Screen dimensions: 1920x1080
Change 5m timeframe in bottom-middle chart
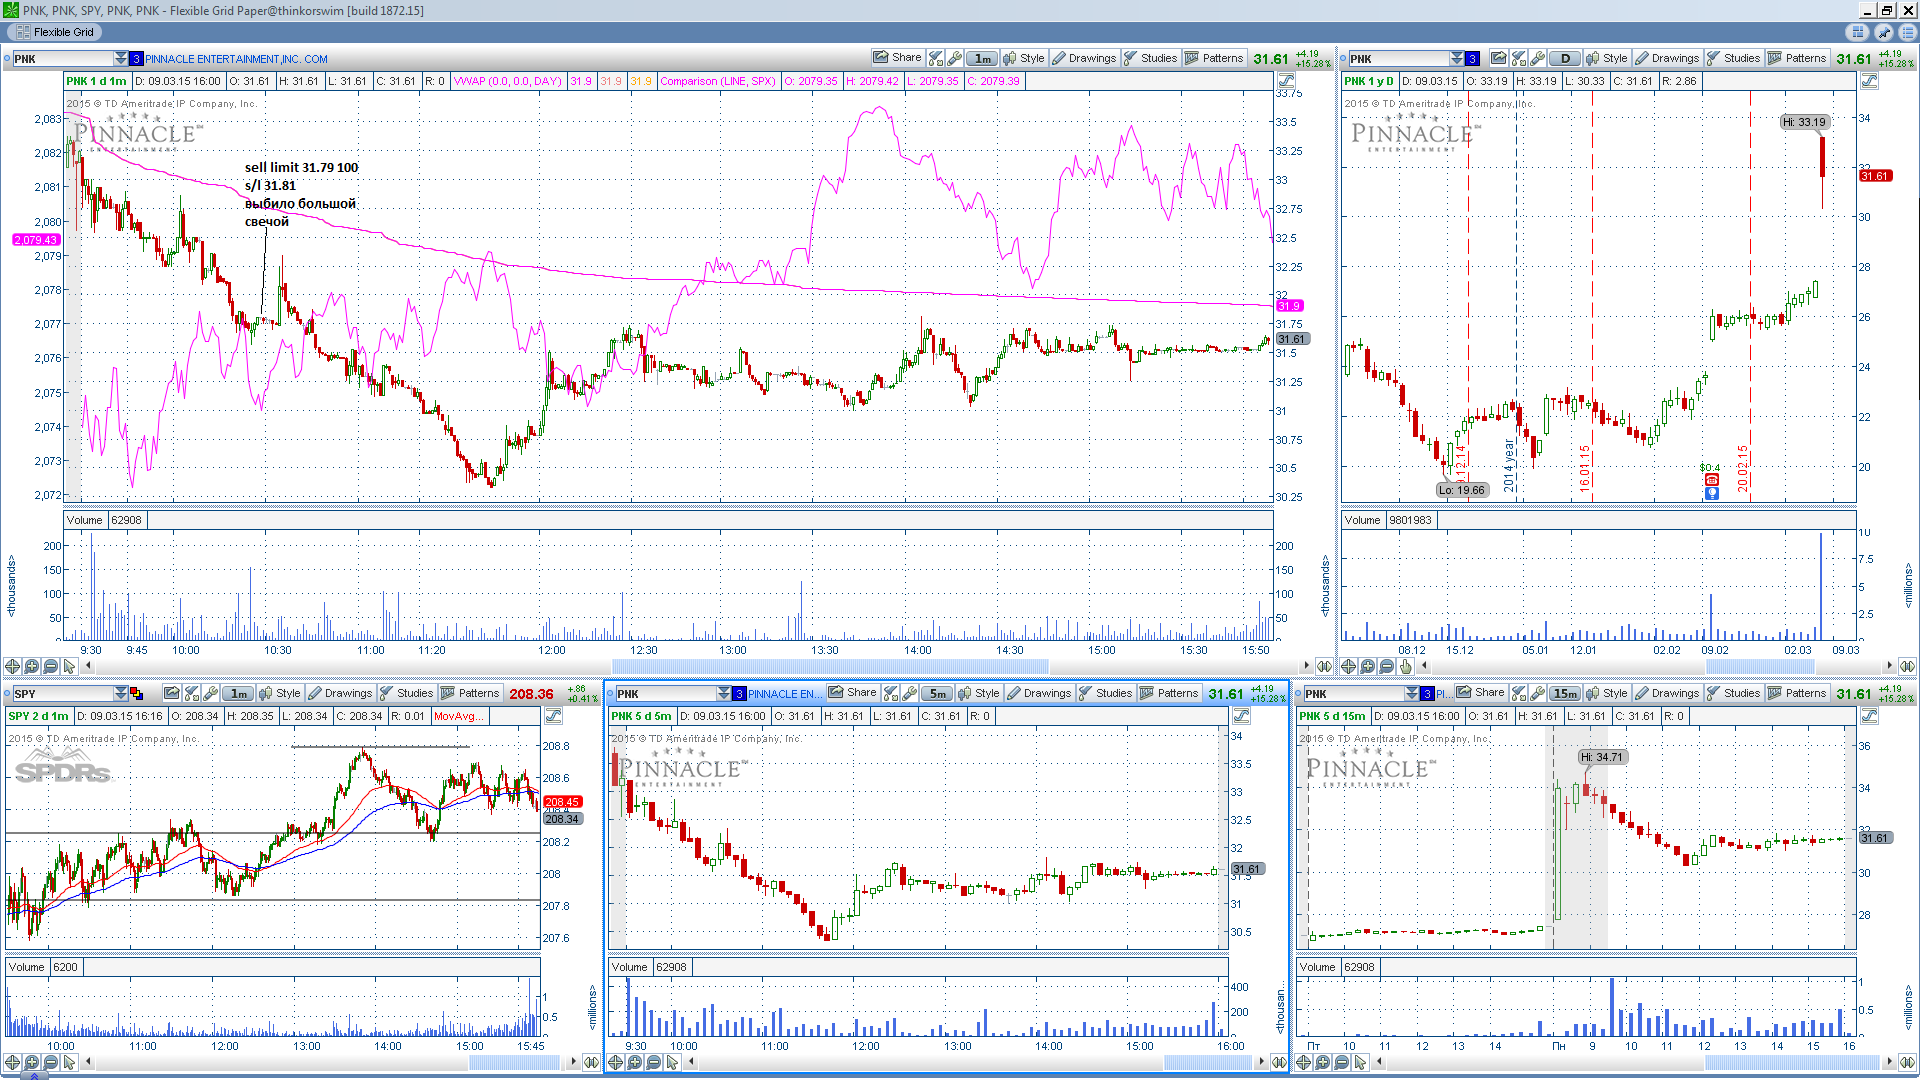(937, 693)
